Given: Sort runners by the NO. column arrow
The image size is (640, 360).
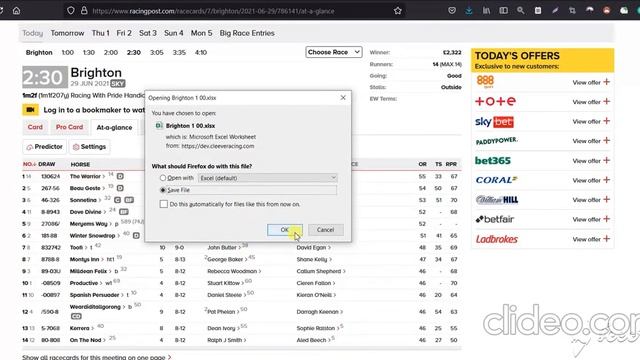Looking at the screenshot, I should coord(34,164).
